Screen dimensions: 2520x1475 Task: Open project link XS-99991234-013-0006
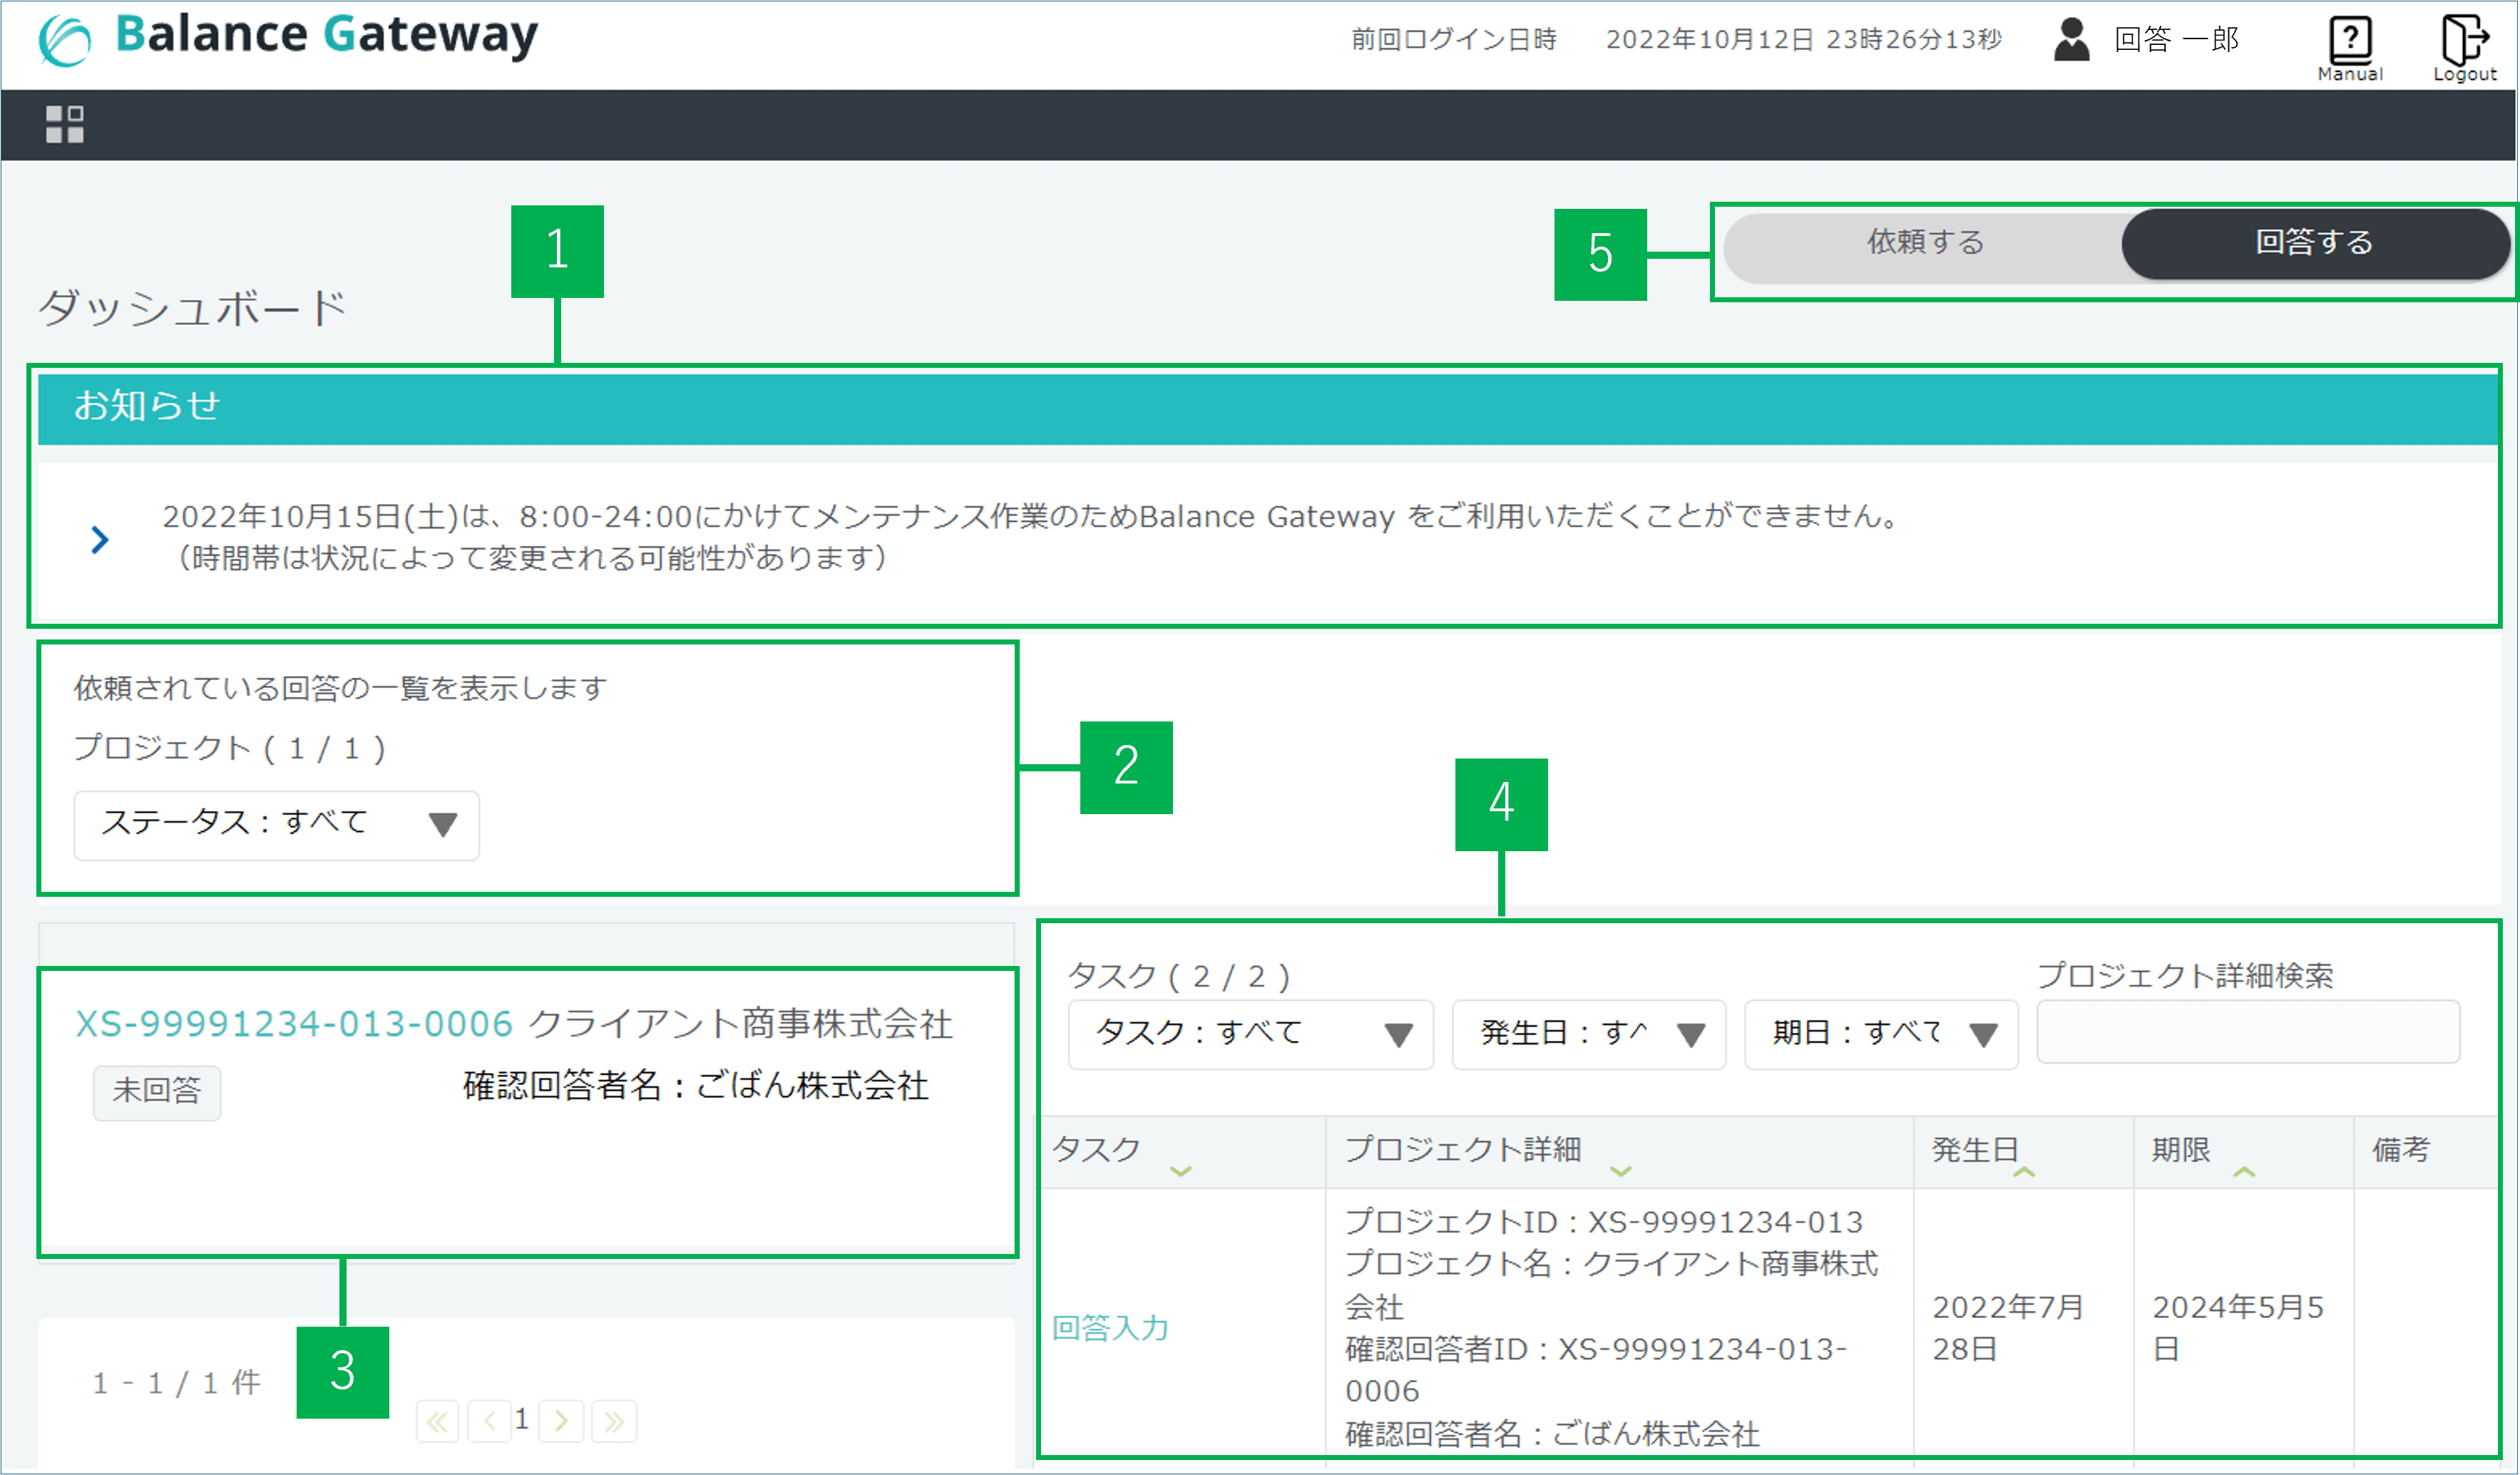coord(294,1024)
